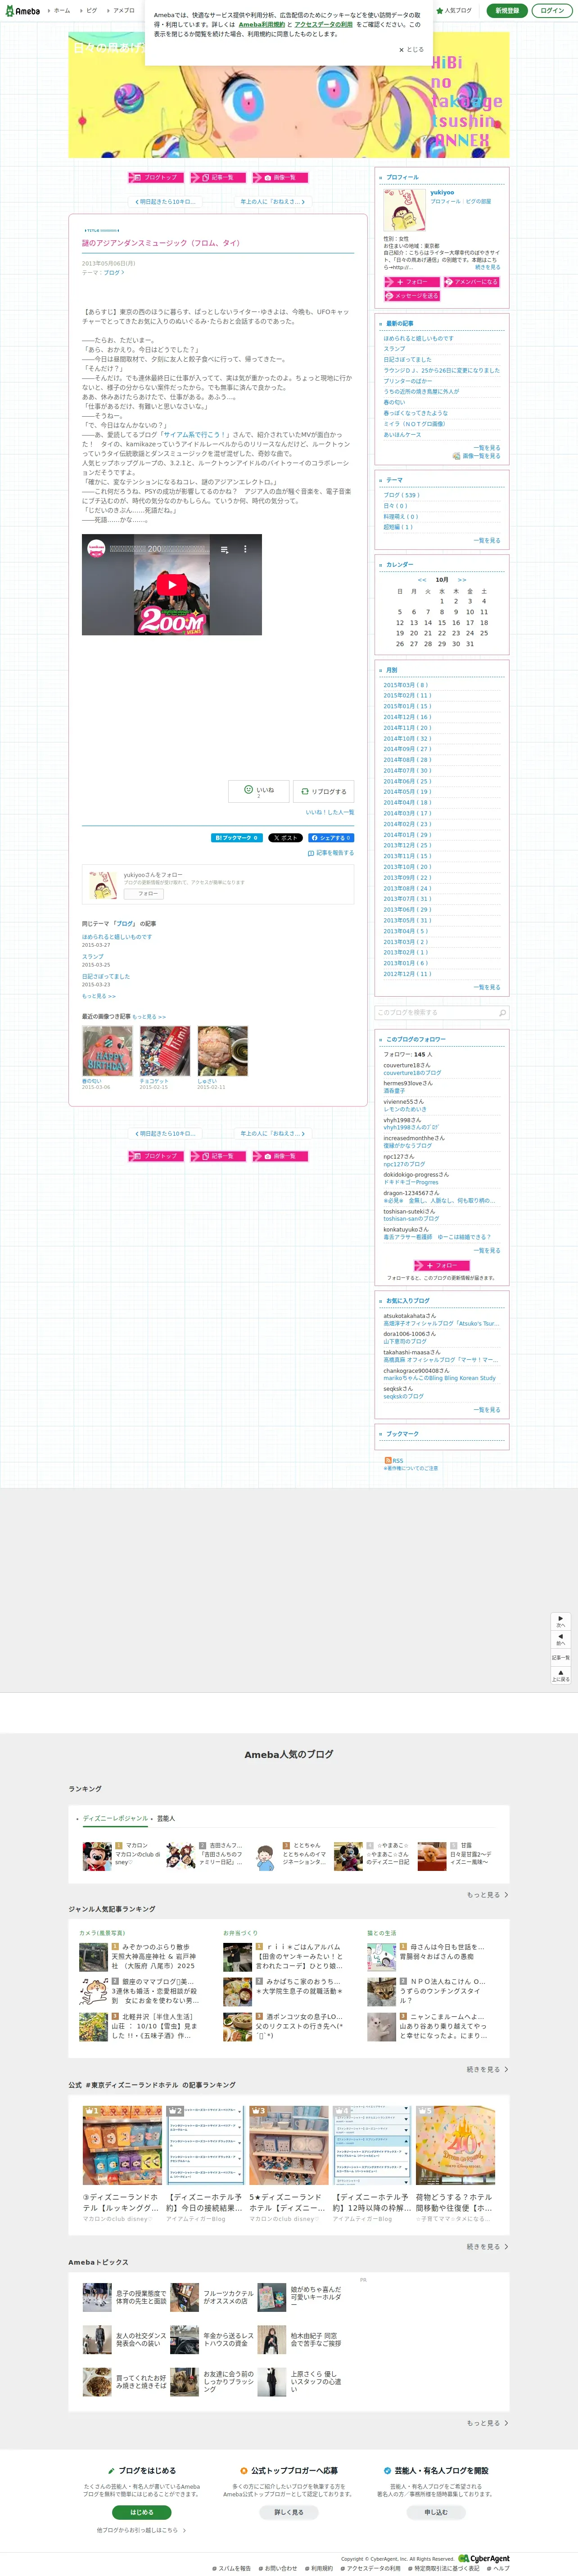Screen dimensions: 578x2576
Task: Click はじめる green button
Action: coord(142,2511)
